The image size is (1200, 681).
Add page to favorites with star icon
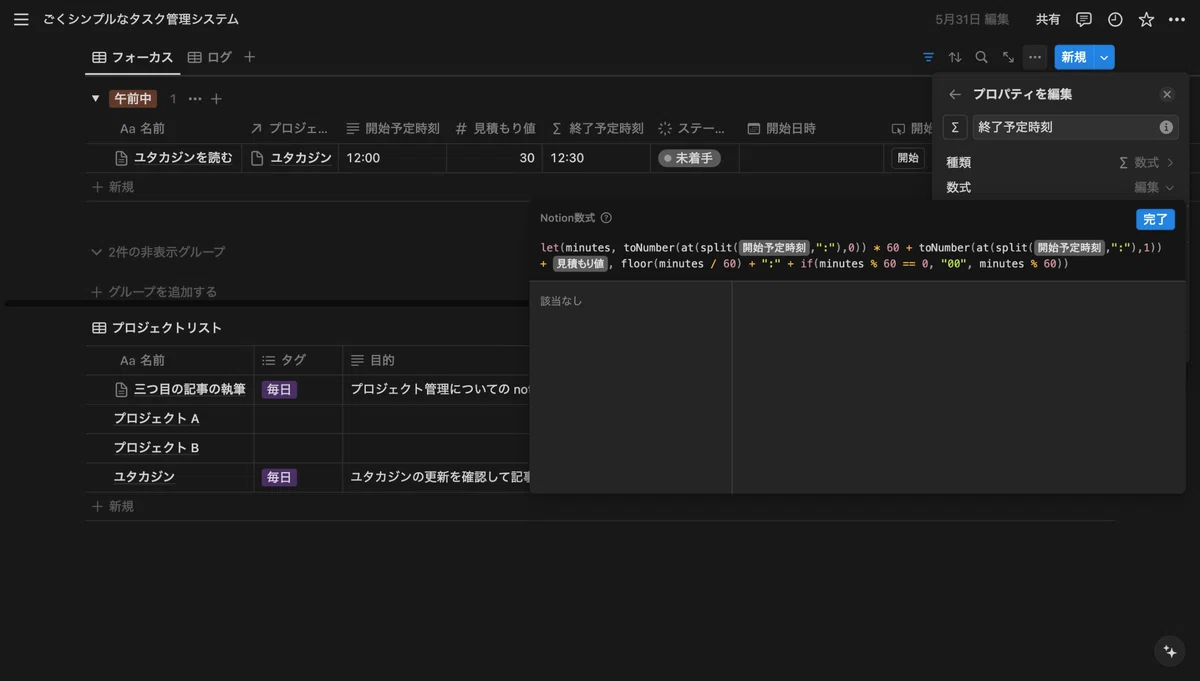1146,19
